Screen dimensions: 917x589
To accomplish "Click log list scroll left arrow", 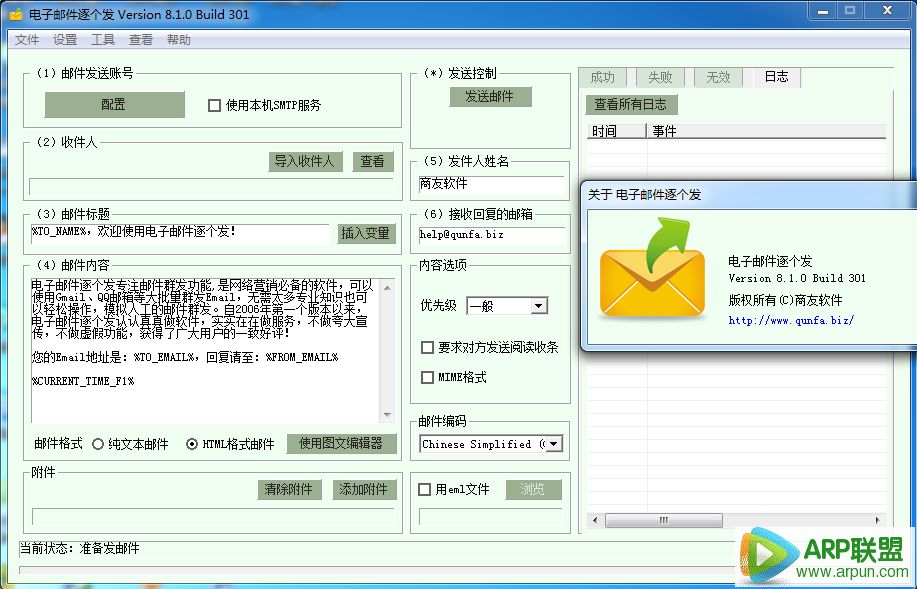I will (x=595, y=520).
